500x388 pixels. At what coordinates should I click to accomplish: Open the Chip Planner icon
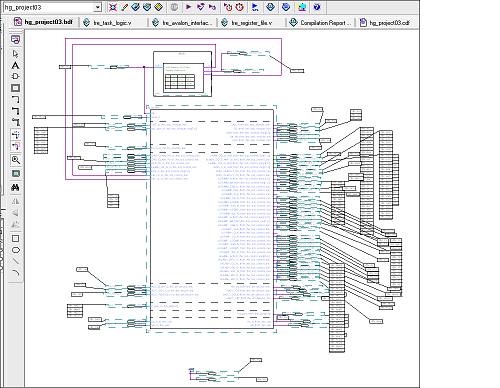(147, 7)
